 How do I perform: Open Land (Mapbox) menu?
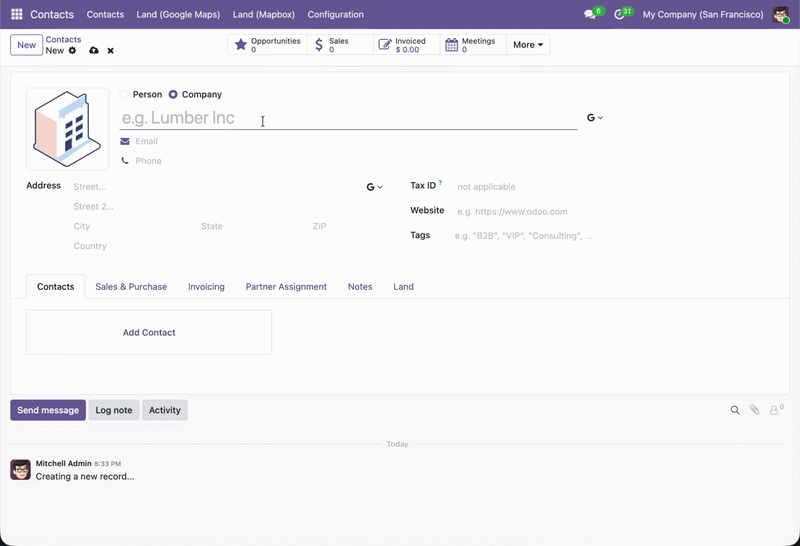pyautogui.click(x=264, y=14)
